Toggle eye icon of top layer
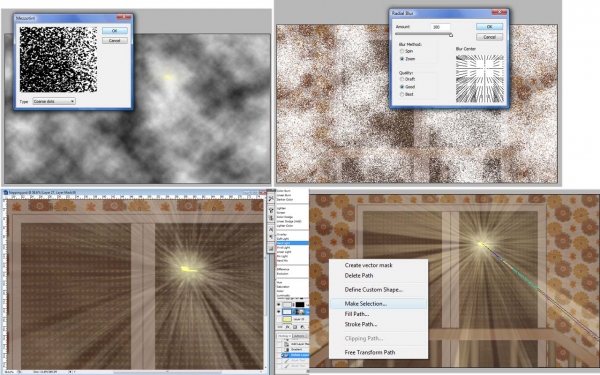The height and width of the screenshot is (375, 600). tap(279, 305)
